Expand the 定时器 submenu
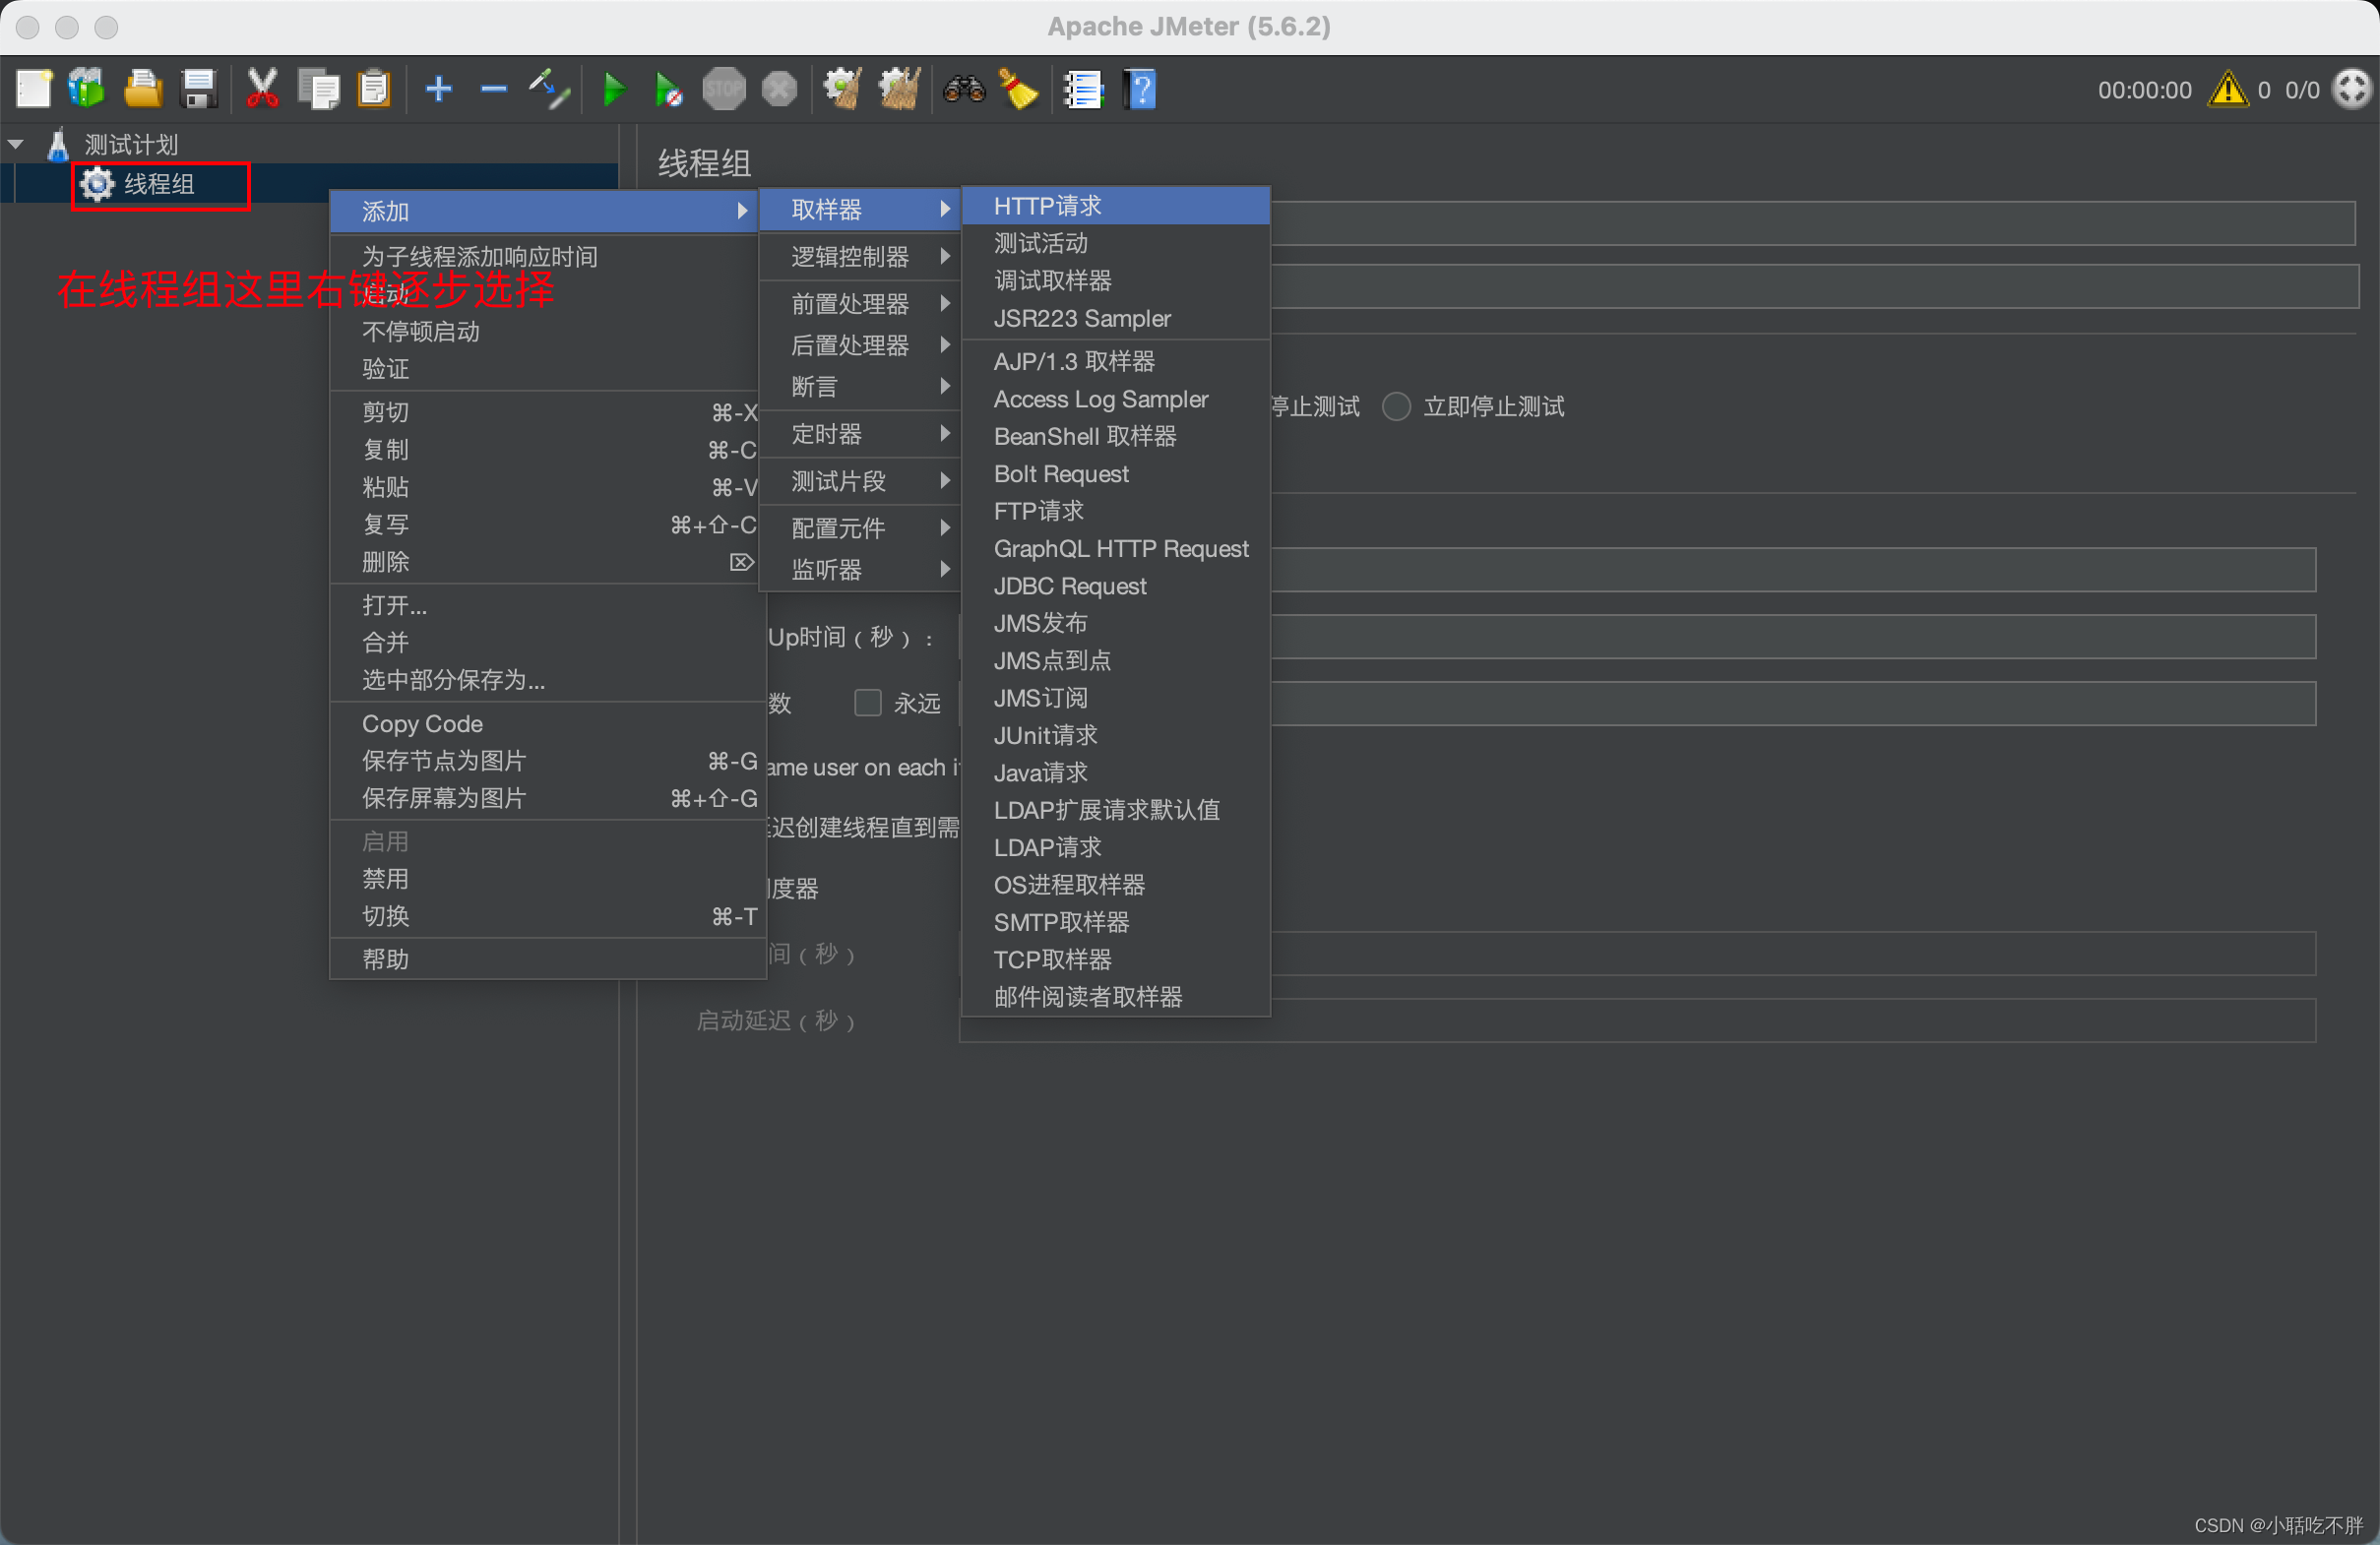This screenshot has height=1545, width=2380. pos(861,434)
